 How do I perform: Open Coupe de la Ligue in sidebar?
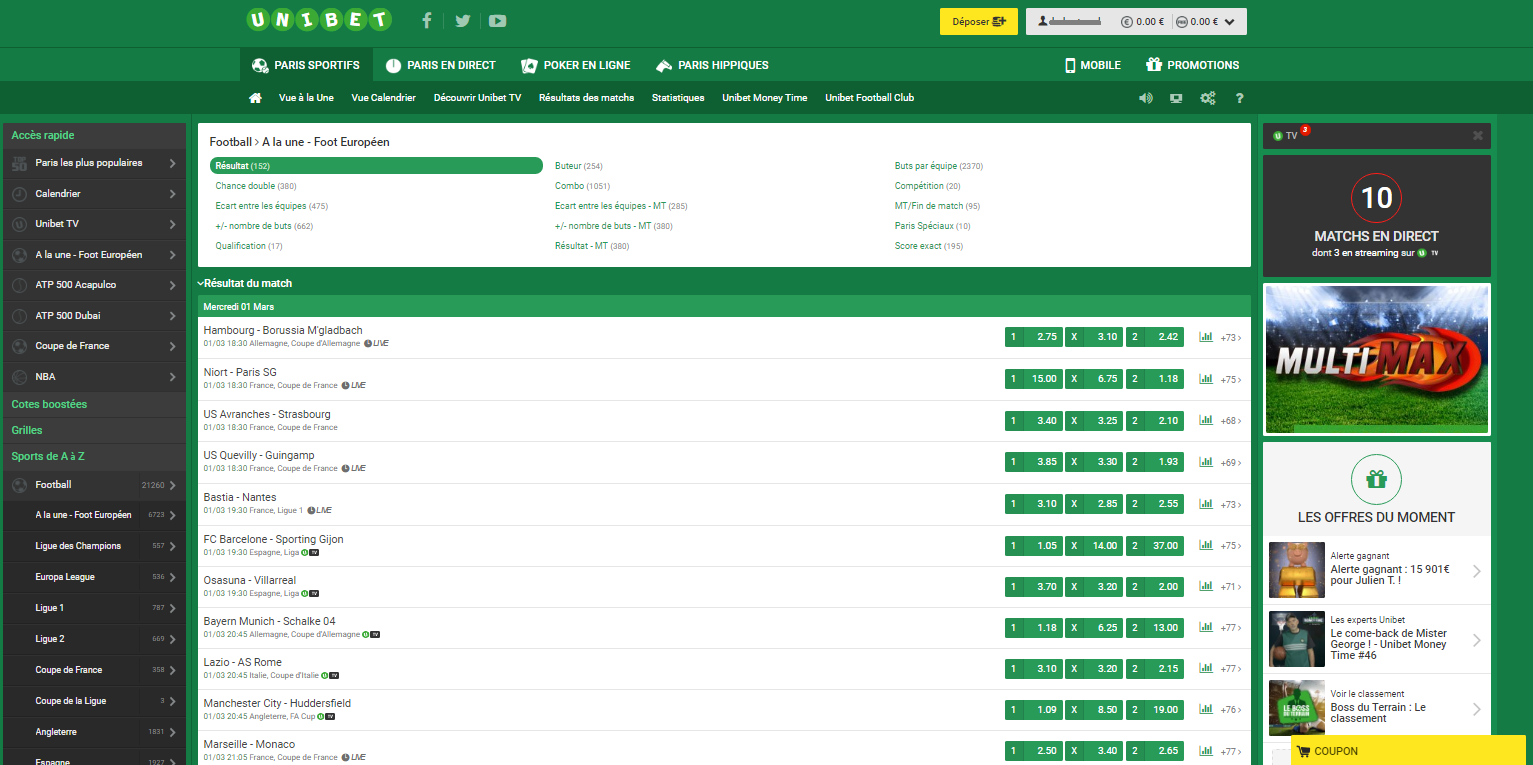pyautogui.click(x=94, y=701)
